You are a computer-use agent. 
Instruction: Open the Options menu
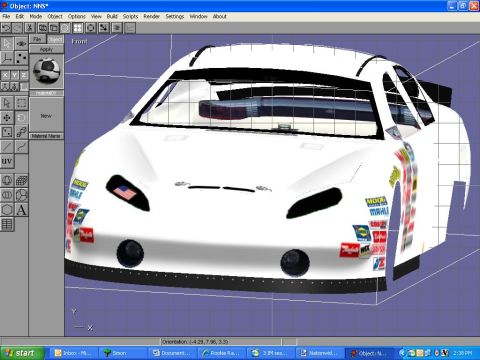click(x=77, y=16)
